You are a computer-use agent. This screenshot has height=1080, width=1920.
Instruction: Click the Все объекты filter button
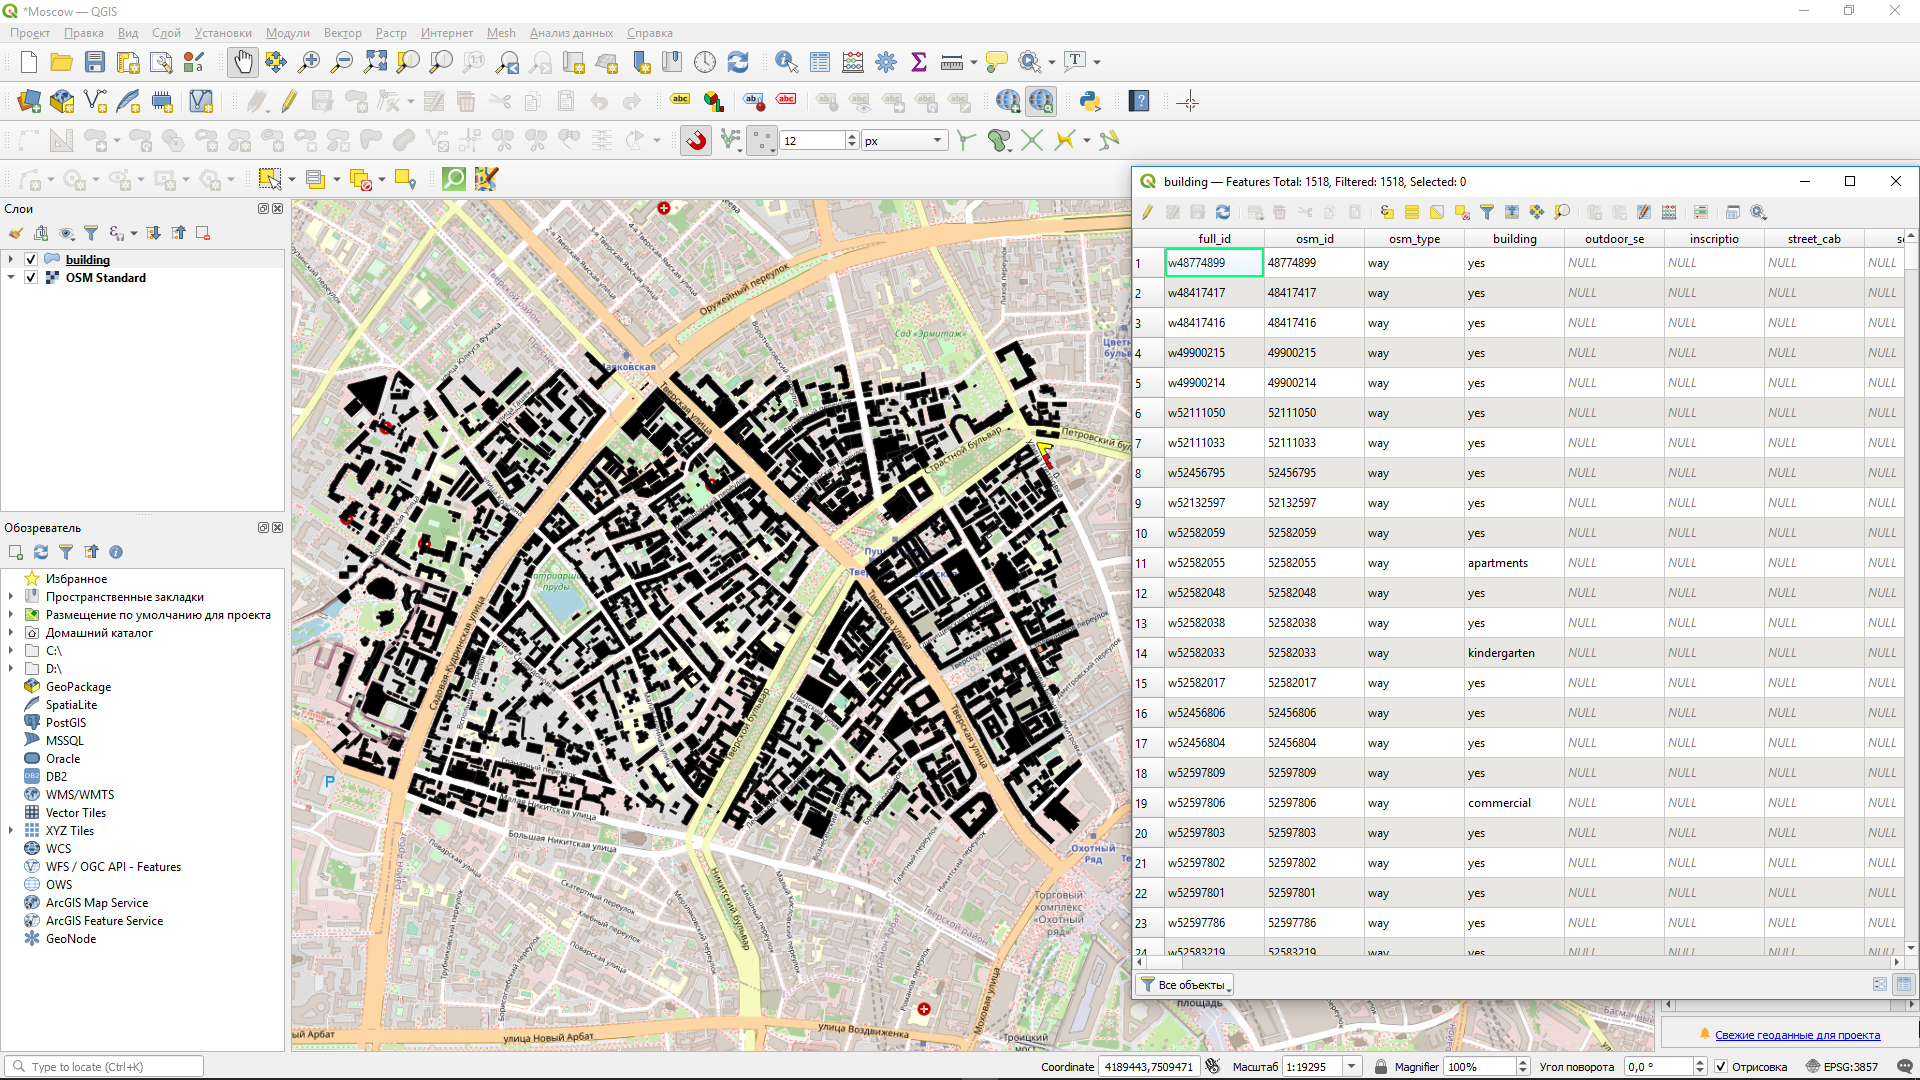click(x=1186, y=985)
